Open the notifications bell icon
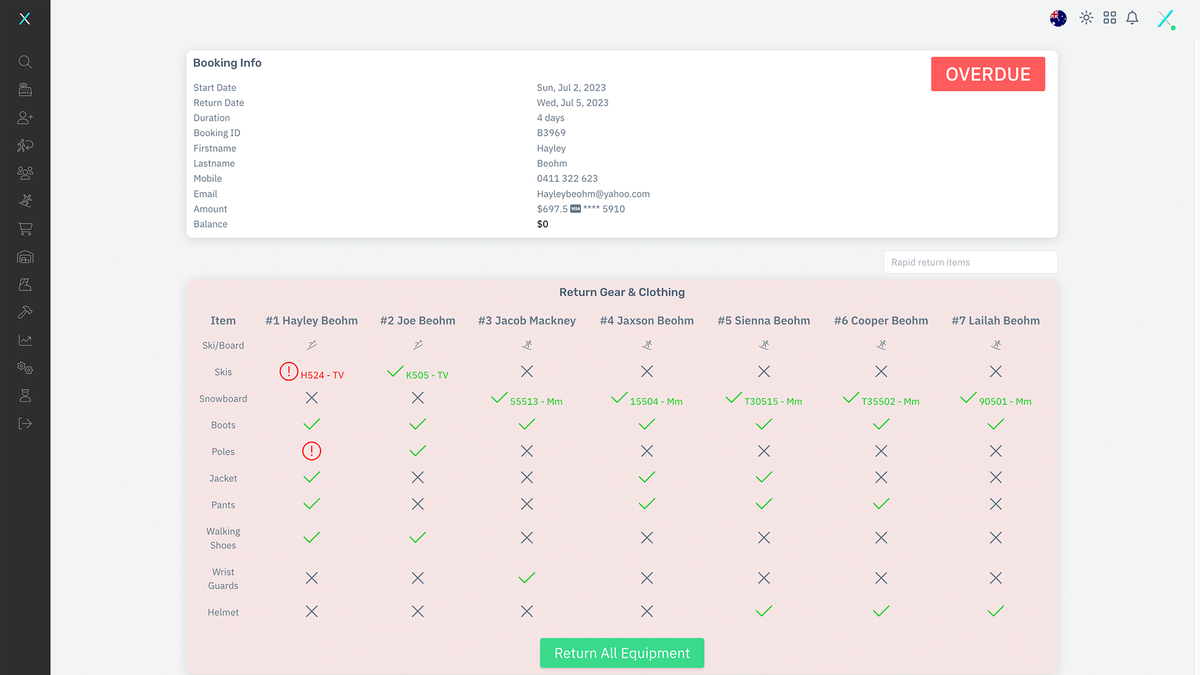The image size is (1200, 675). coord(1132,18)
